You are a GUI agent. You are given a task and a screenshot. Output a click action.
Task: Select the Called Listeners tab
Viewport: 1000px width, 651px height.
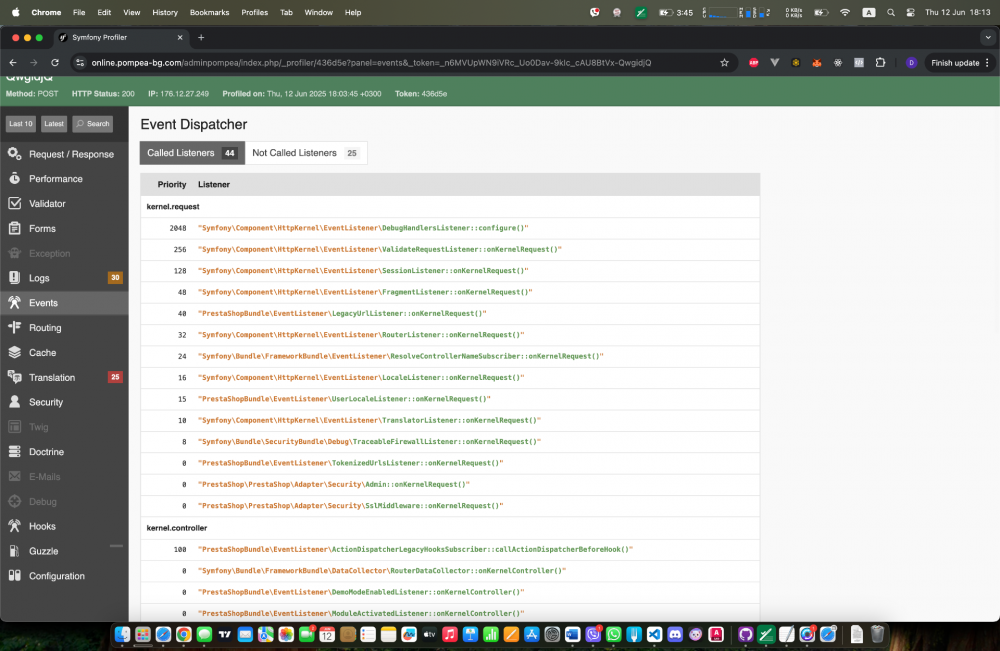click(x=192, y=153)
